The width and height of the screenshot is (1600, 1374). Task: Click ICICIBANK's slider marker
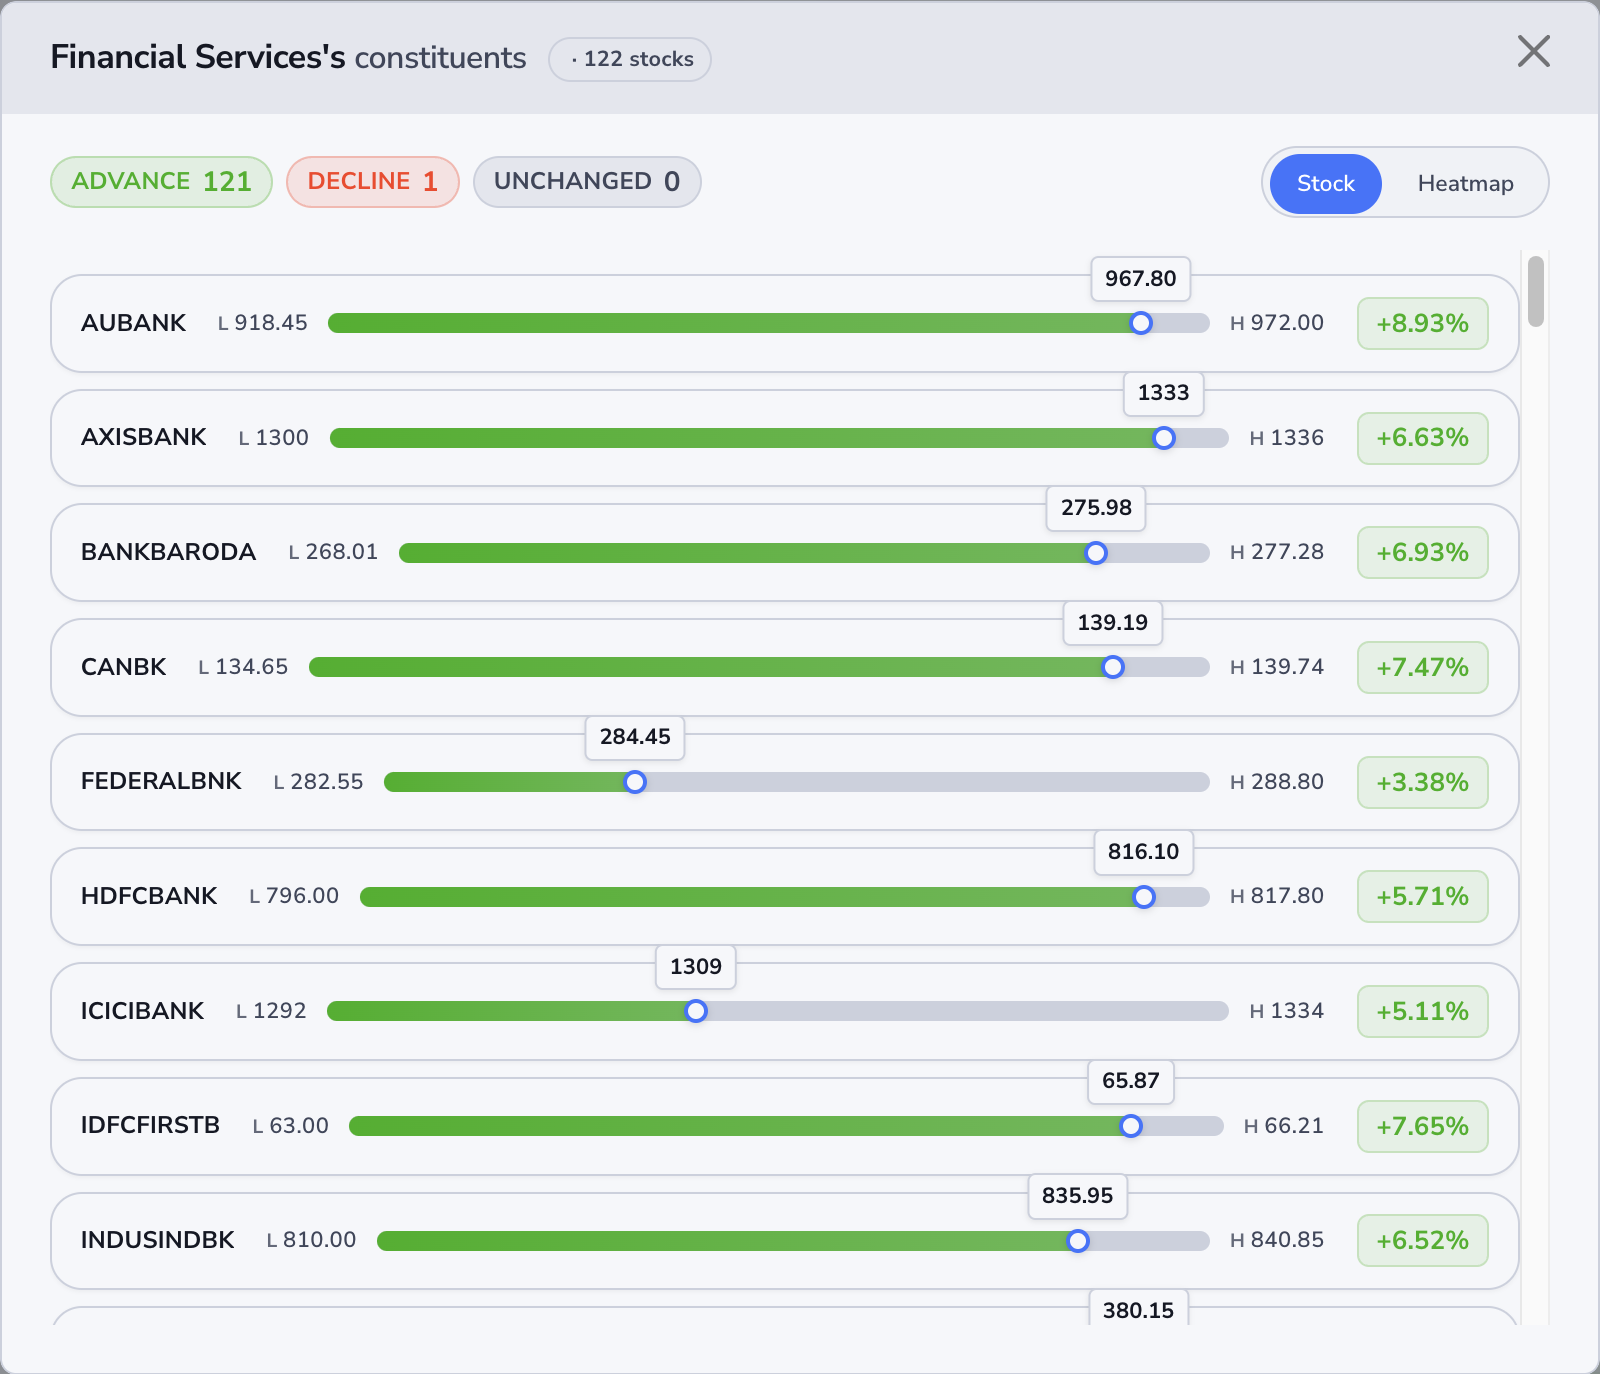(696, 1011)
